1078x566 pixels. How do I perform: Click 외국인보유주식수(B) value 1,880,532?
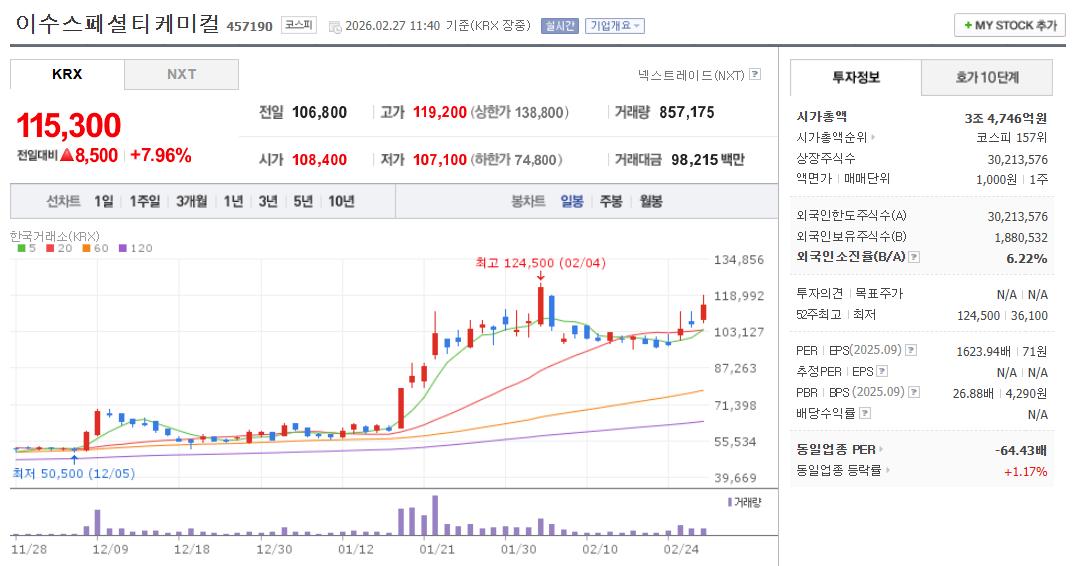[x=1021, y=237]
